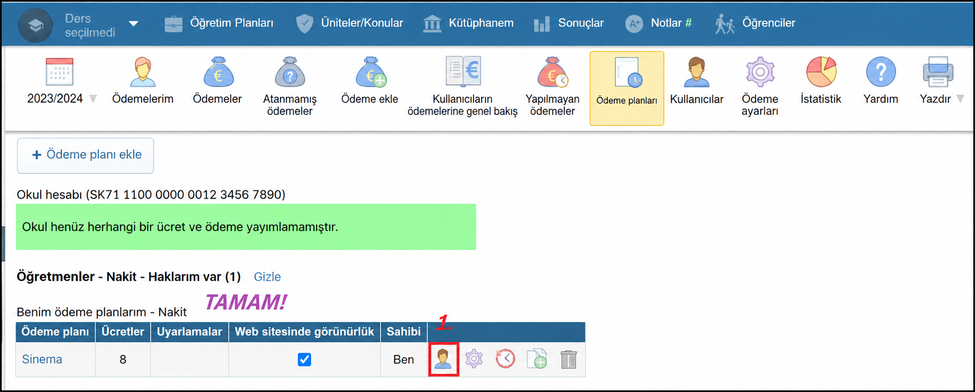The image size is (975, 392).
Task: Click the Sinema row user icon
Action: [444, 359]
